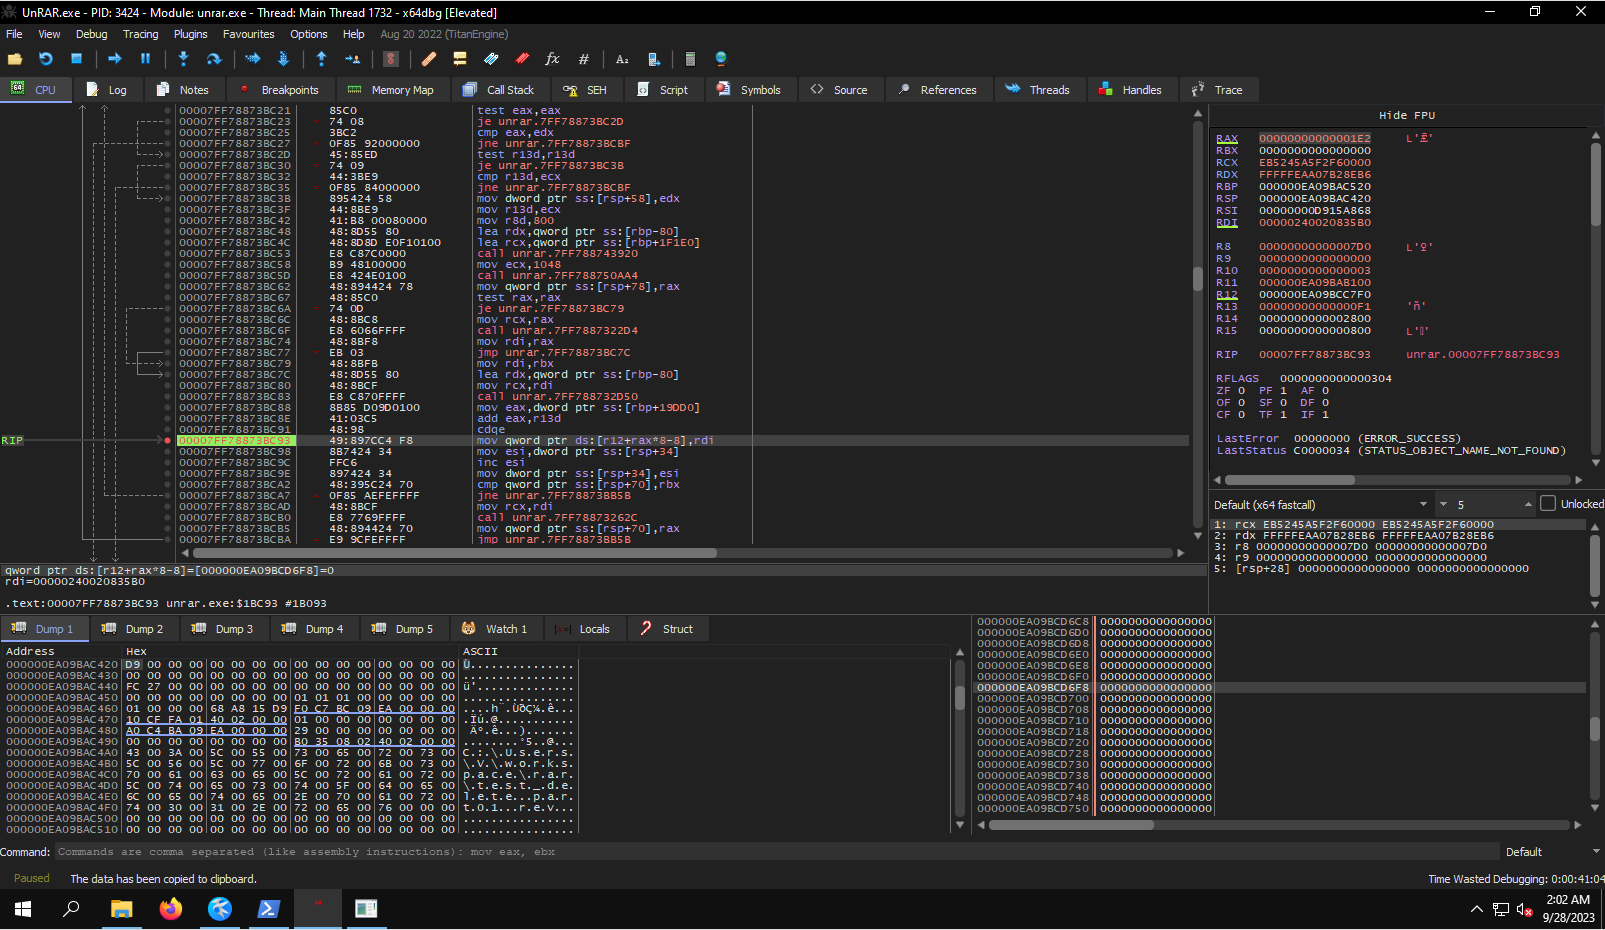Viewport: 1605px width, 930px height.
Task: Launch the Scylla plugin icon
Action: tap(391, 59)
